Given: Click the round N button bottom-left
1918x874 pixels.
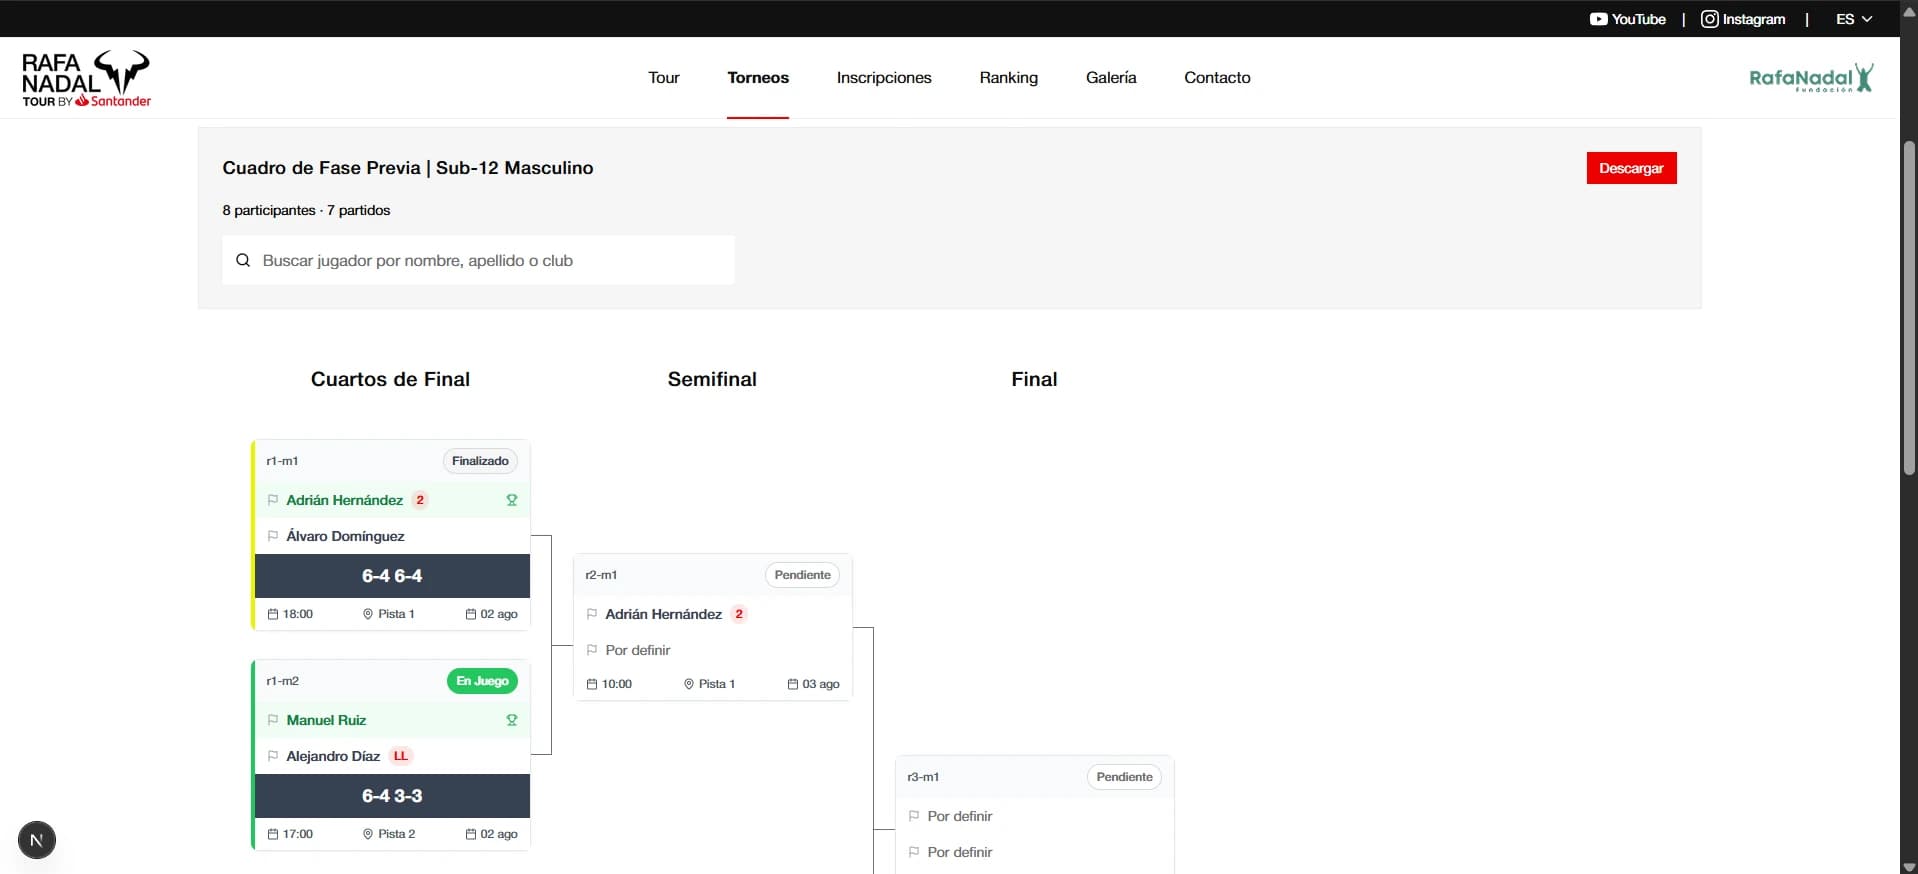Looking at the screenshot, I should (37, 840).
